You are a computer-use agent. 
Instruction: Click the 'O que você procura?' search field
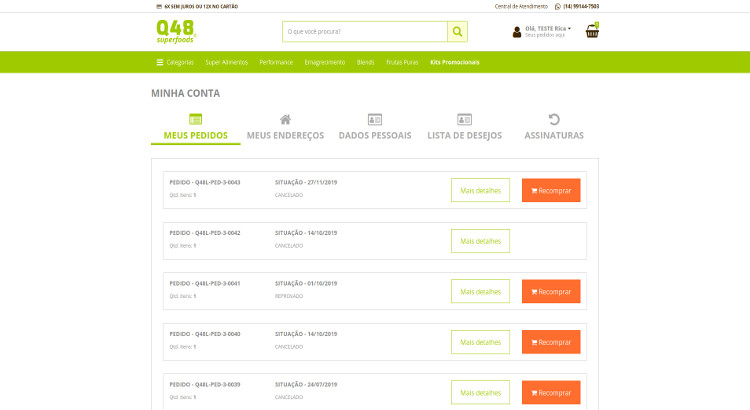365,32
